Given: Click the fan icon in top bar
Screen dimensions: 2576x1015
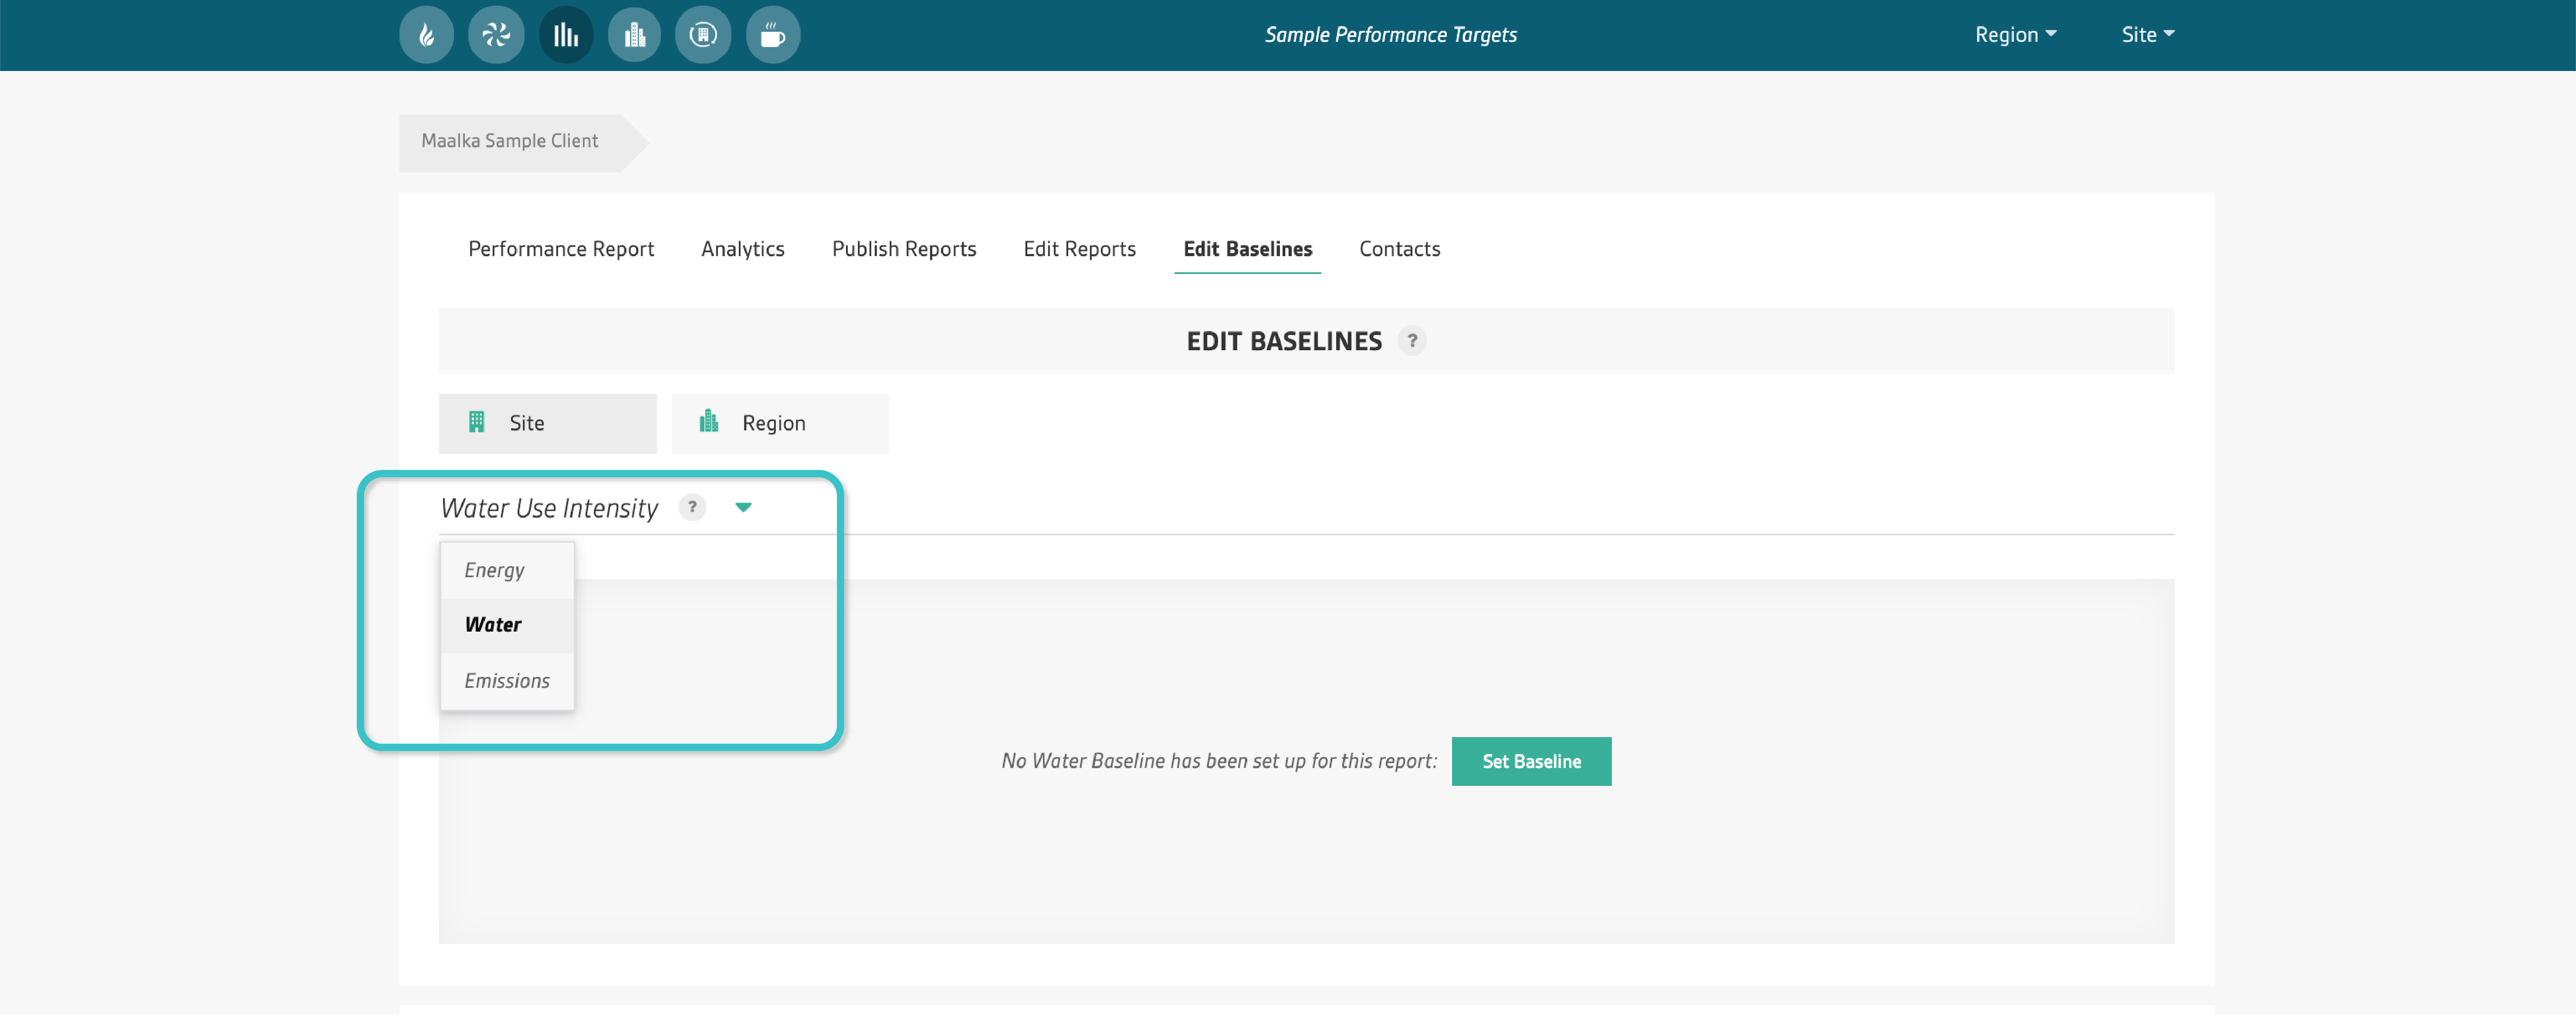Looking at the screenshot, I should (496, 35).
